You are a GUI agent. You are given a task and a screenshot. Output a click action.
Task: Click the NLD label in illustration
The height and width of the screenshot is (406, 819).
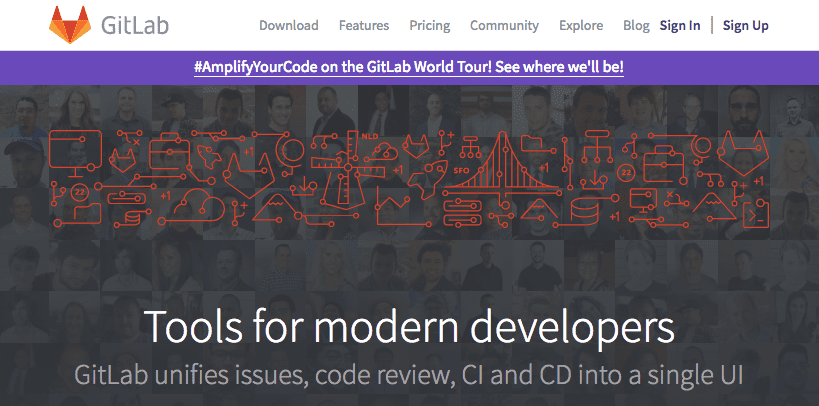pos(369,136)
